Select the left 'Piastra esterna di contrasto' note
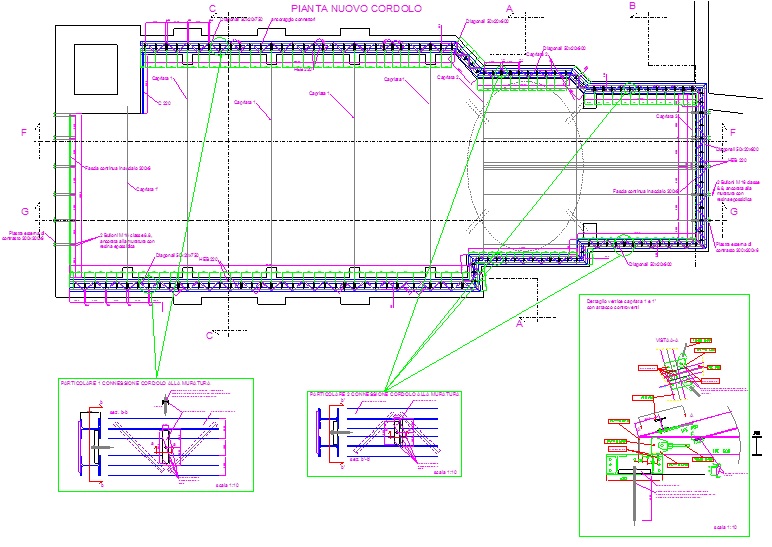Viewport: 772px width, 547px height. point(23,236)
